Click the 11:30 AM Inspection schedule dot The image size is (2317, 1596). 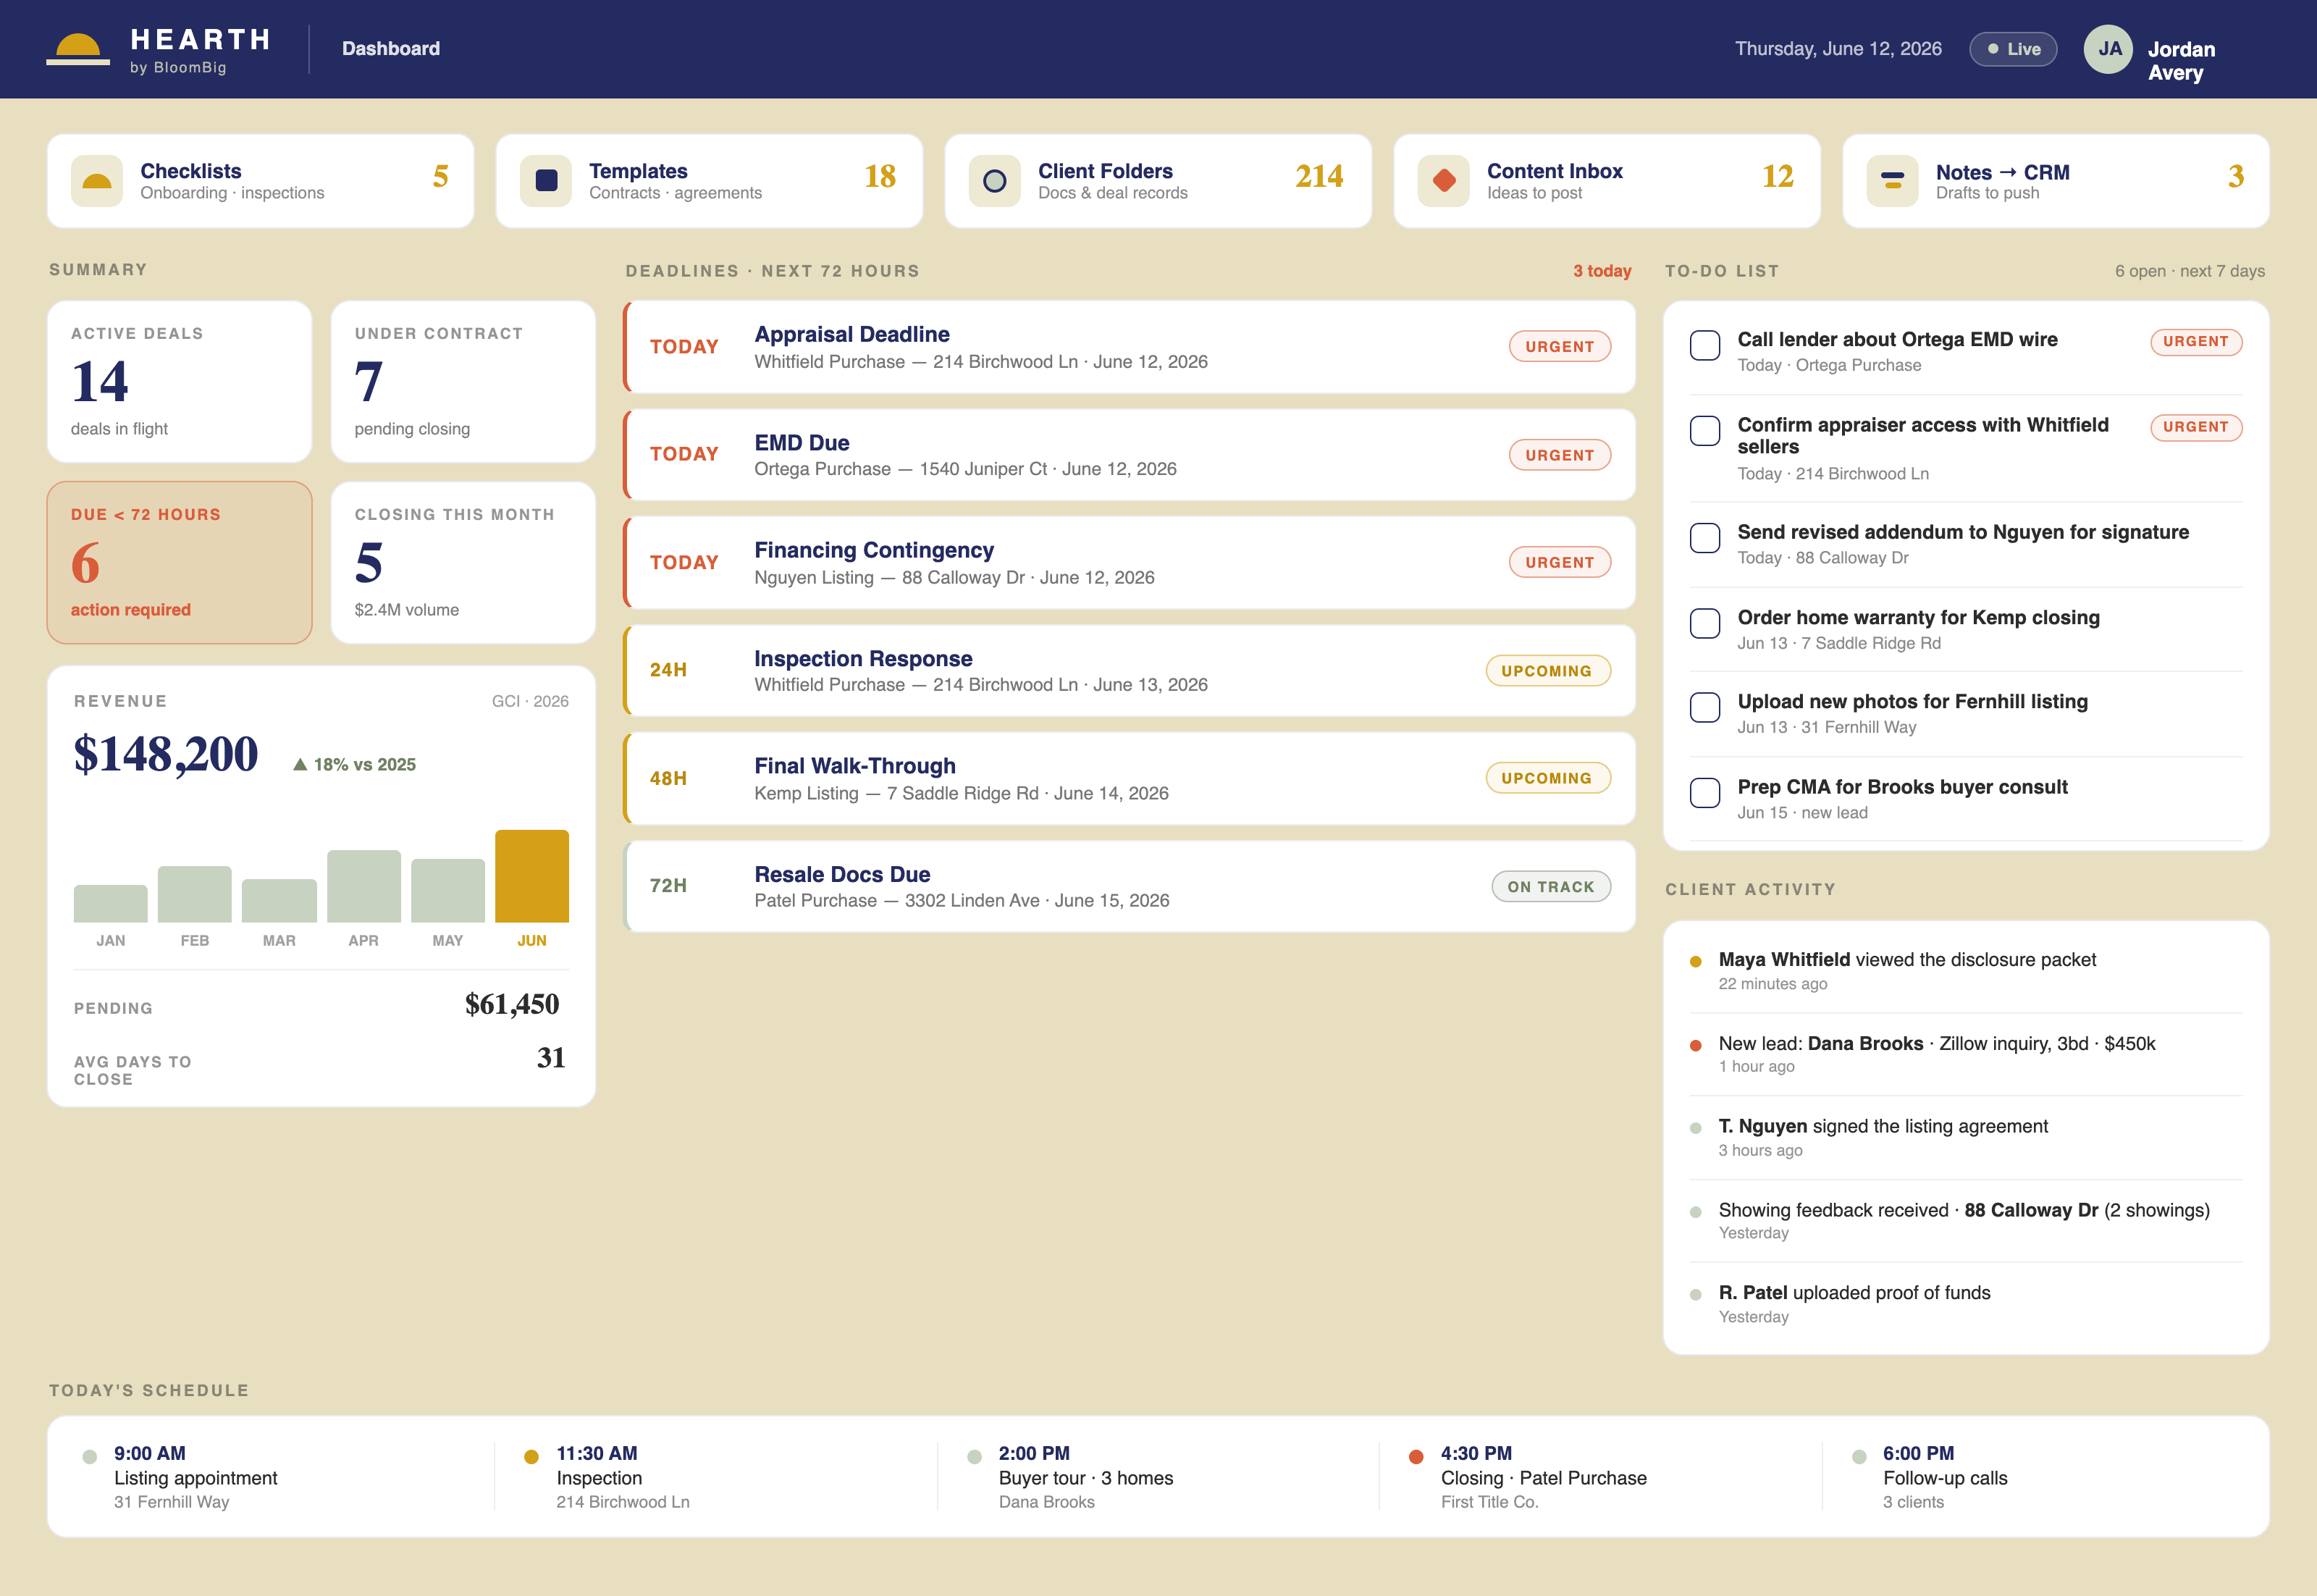(x=532, y=1457)
